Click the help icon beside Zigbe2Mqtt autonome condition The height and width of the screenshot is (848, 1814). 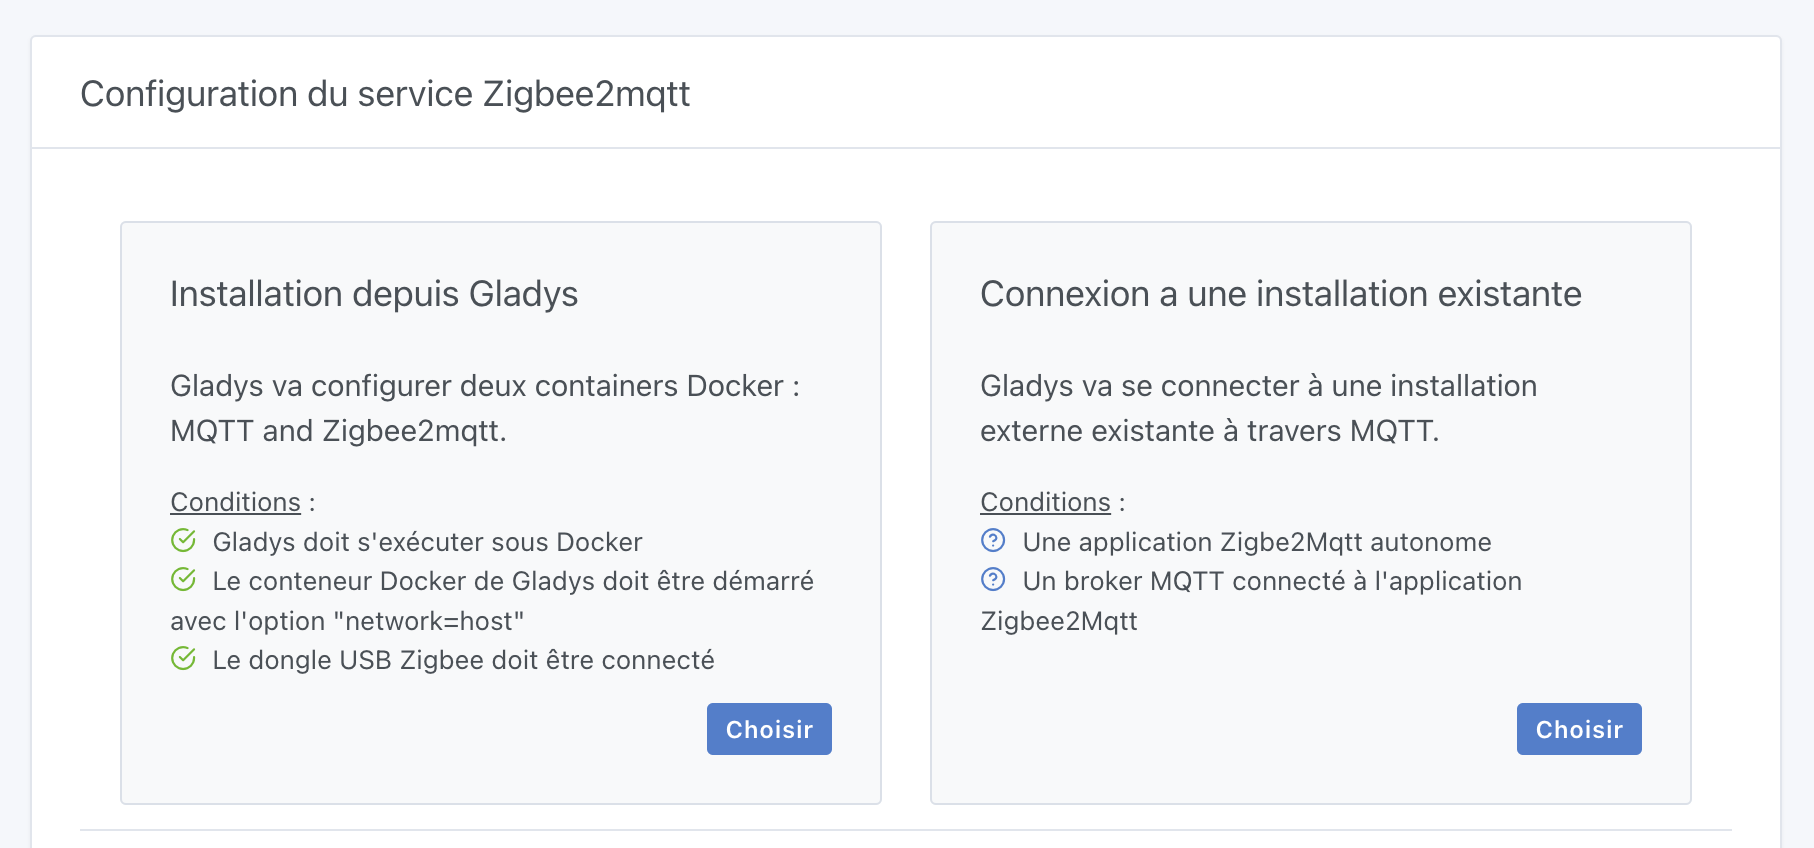[992, 541]
